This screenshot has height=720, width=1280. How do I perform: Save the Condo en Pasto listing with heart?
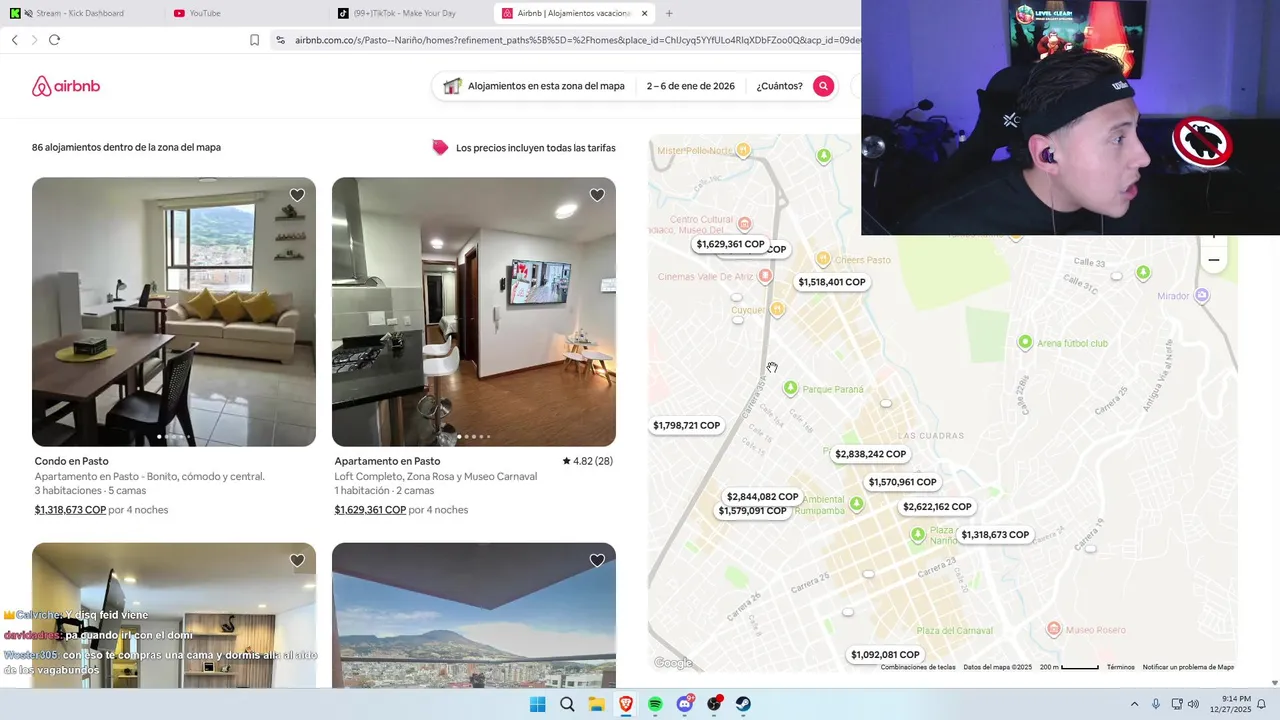point(297,195)
